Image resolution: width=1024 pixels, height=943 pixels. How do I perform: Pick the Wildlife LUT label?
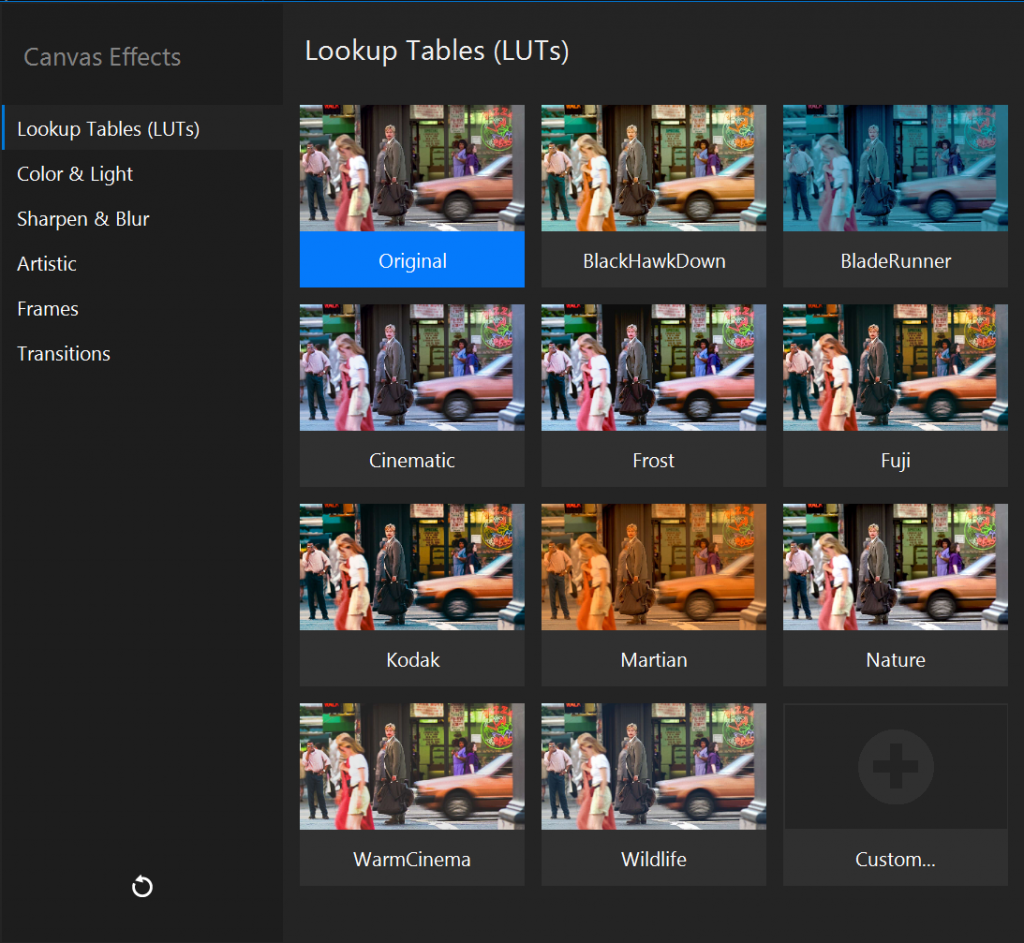tap(654, 858)
